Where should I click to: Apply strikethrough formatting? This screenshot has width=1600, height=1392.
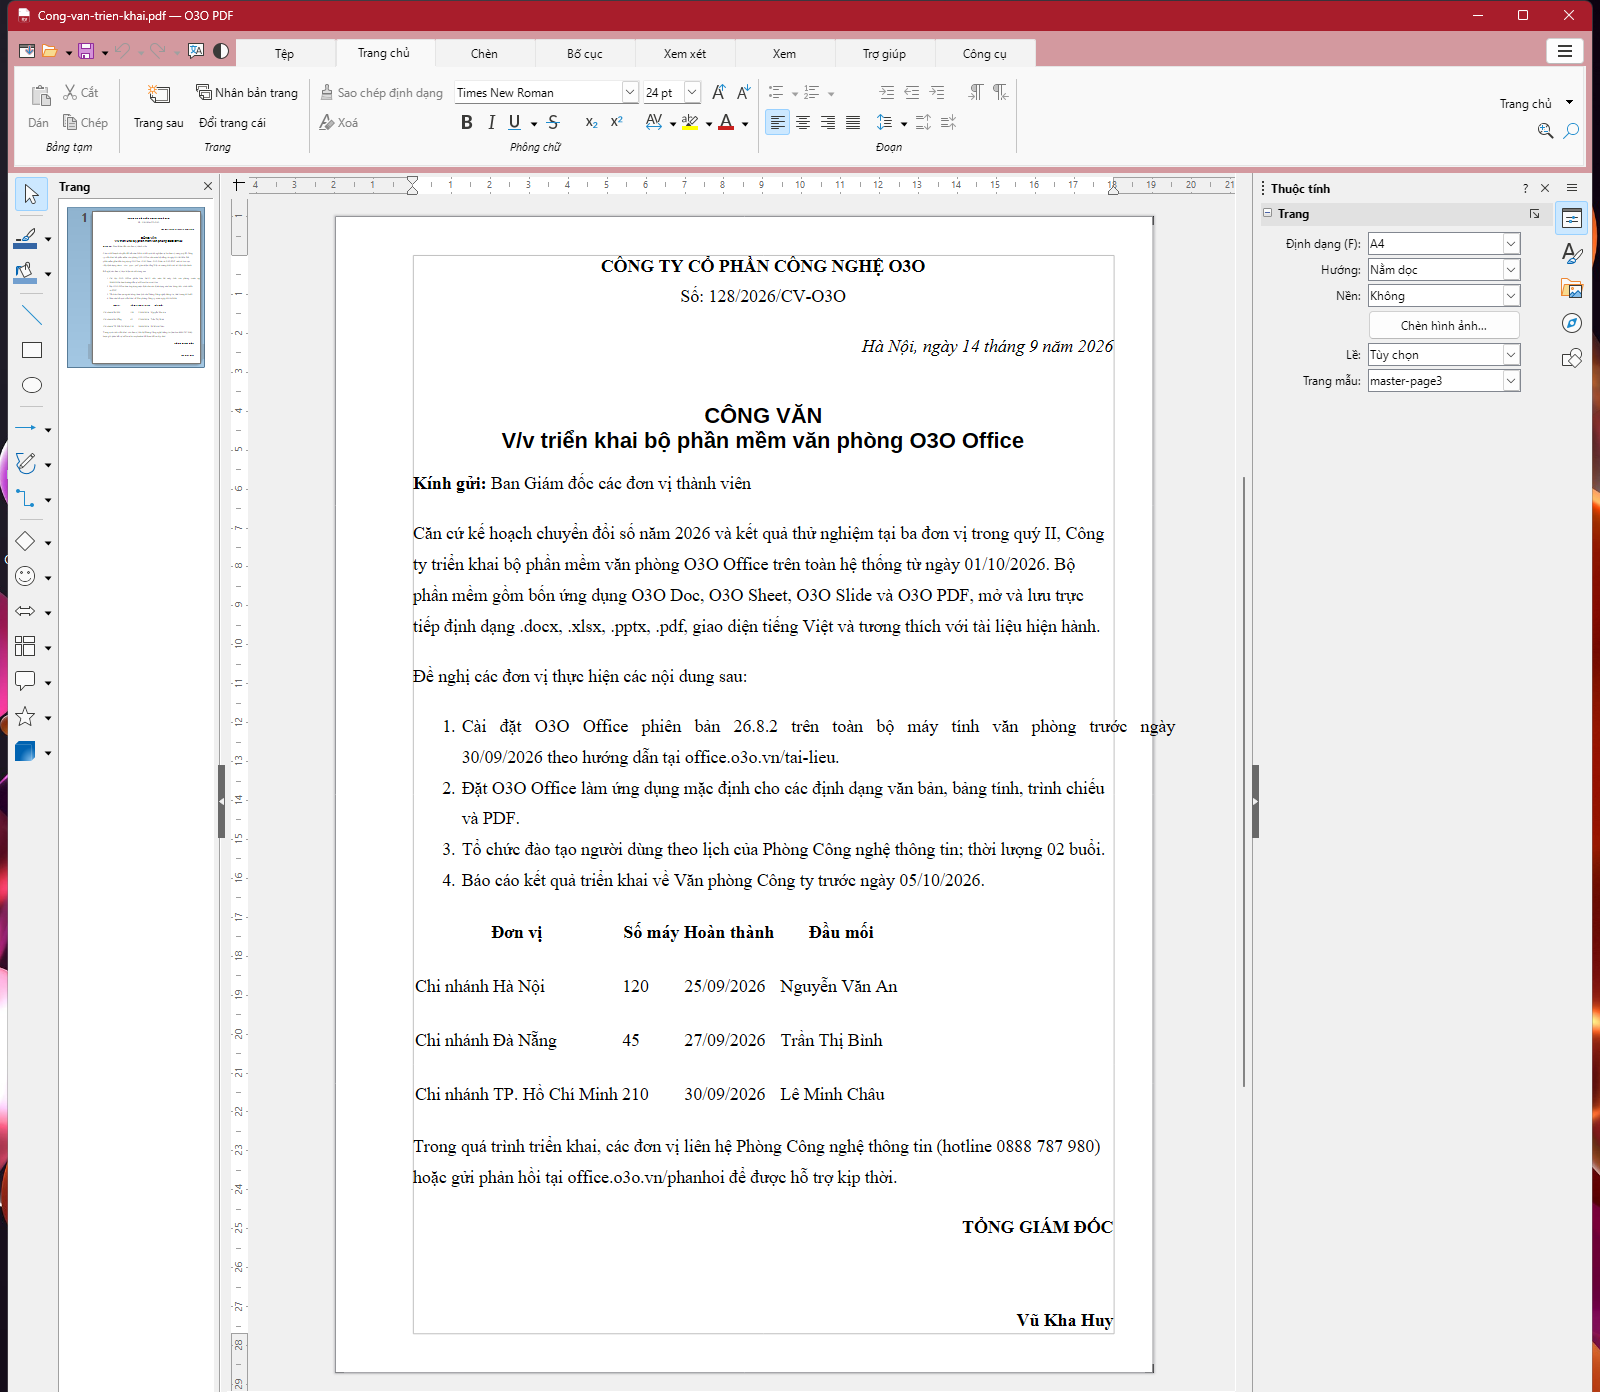point(553,122)
